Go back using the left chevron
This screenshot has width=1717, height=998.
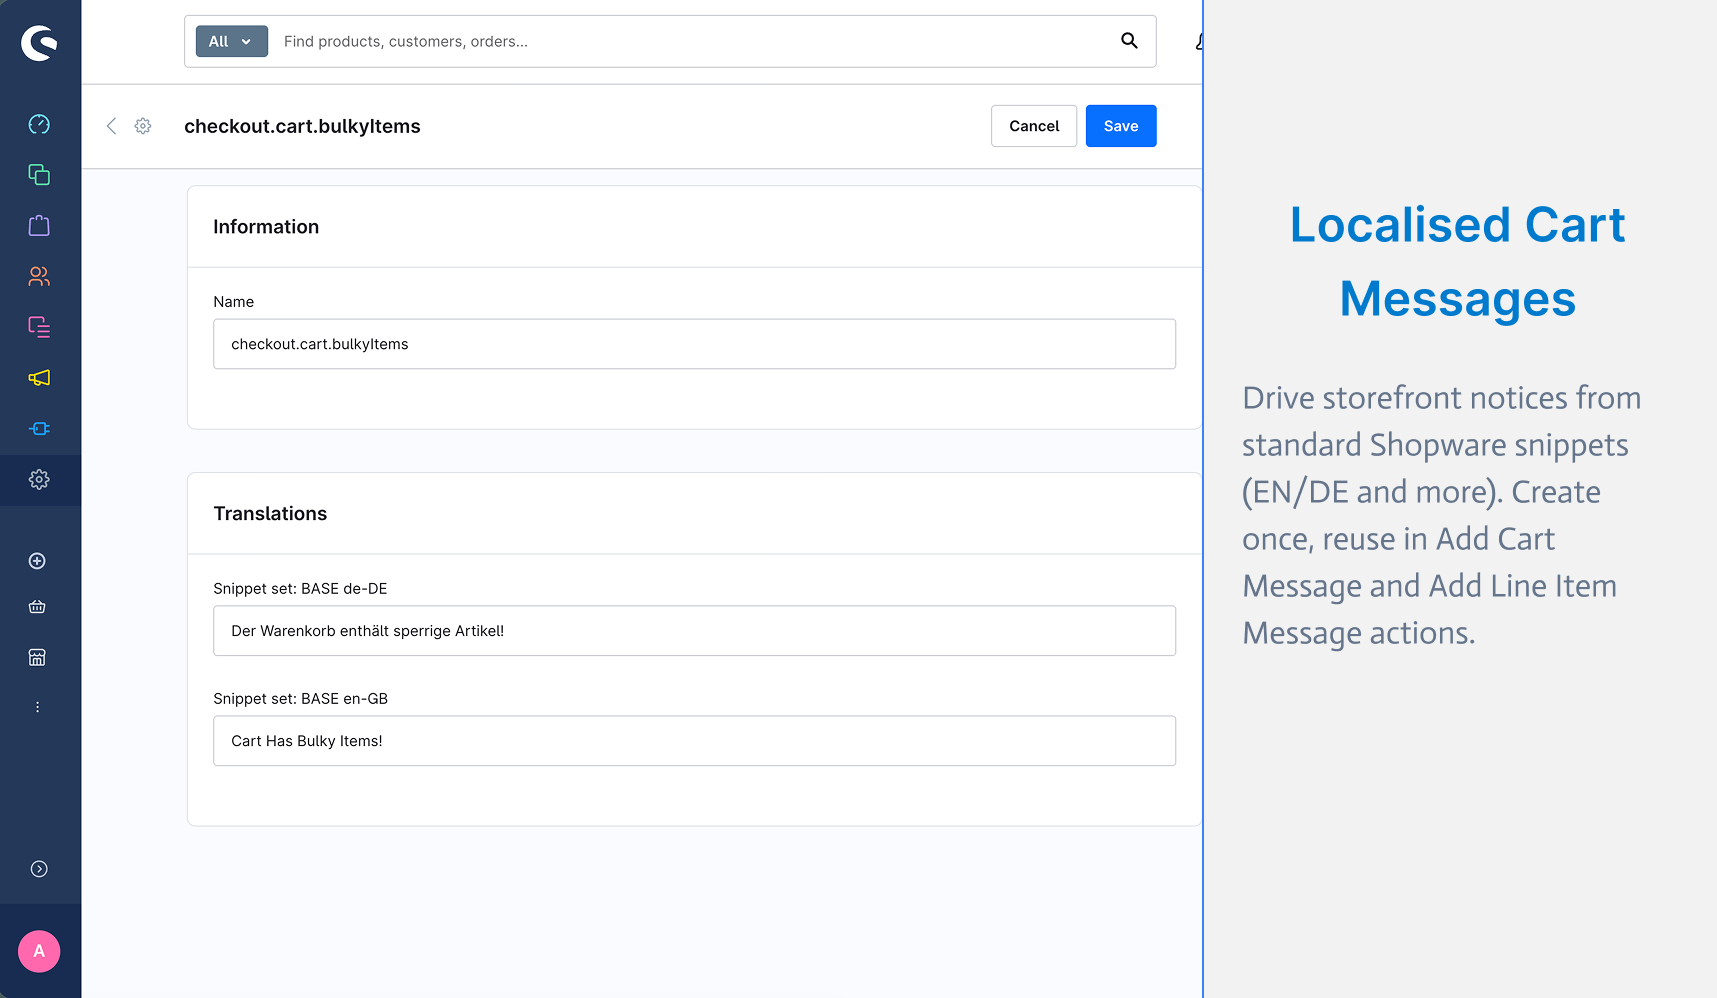click(111, 126)
